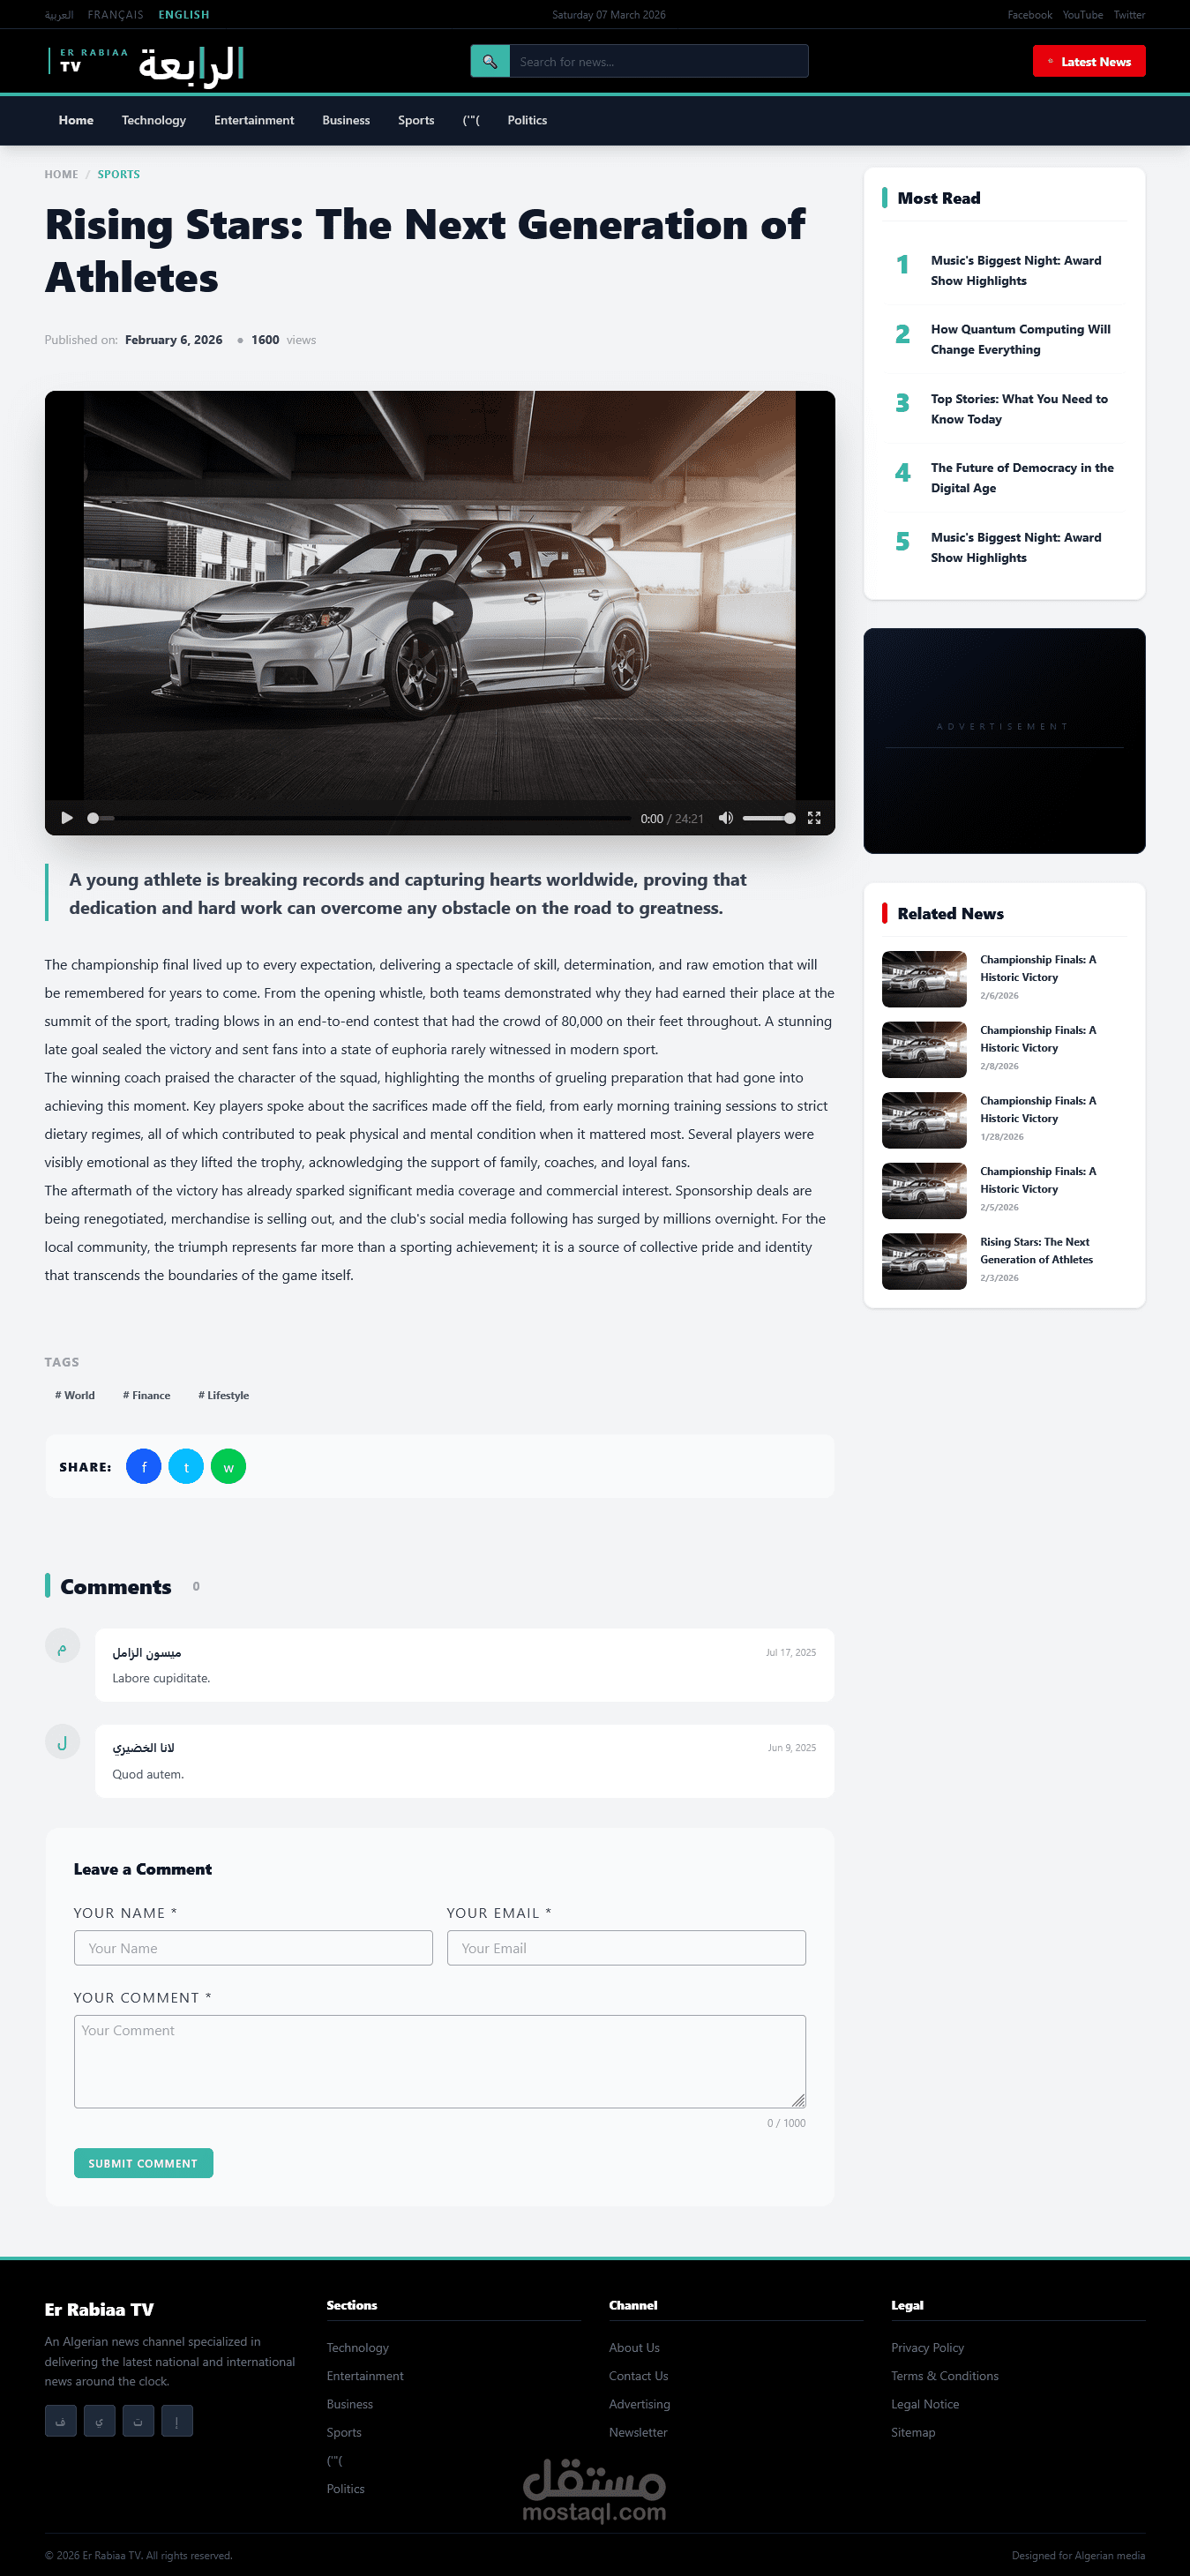Submit the comment form
Viewport: 1190px width, 2576px height.
point(143,2163)
